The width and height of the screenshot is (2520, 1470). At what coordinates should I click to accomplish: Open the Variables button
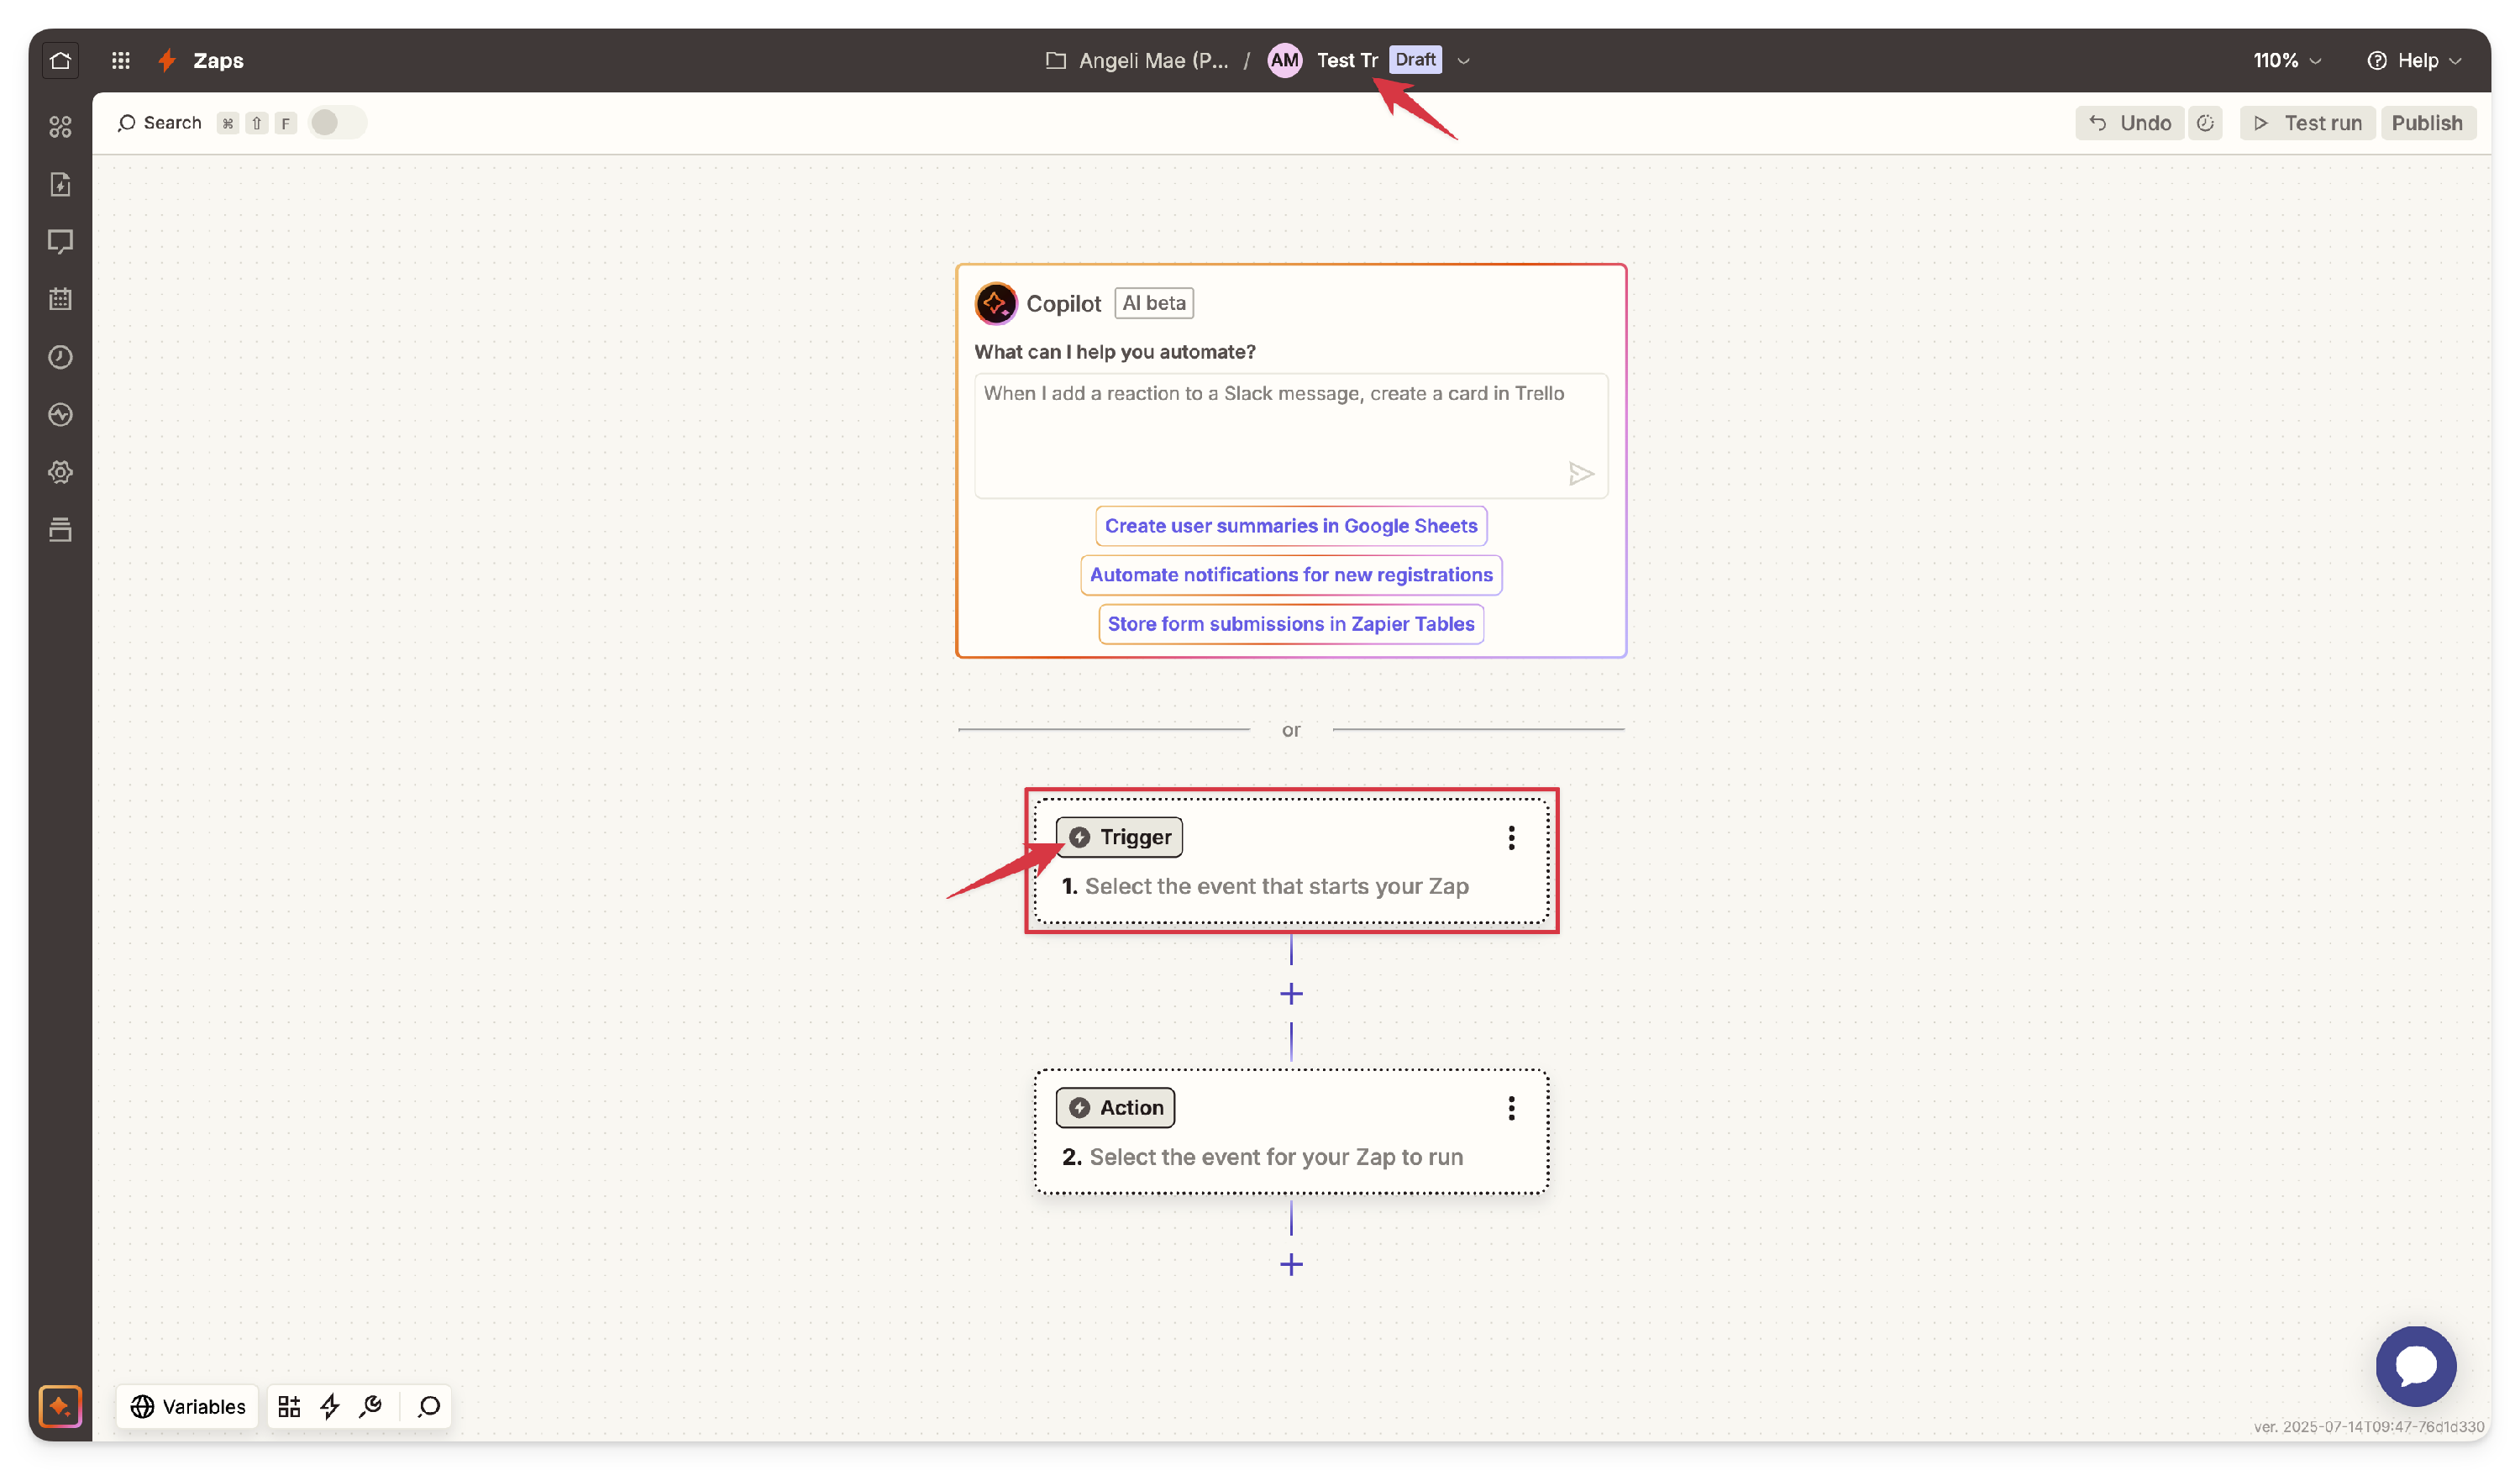188,1407
